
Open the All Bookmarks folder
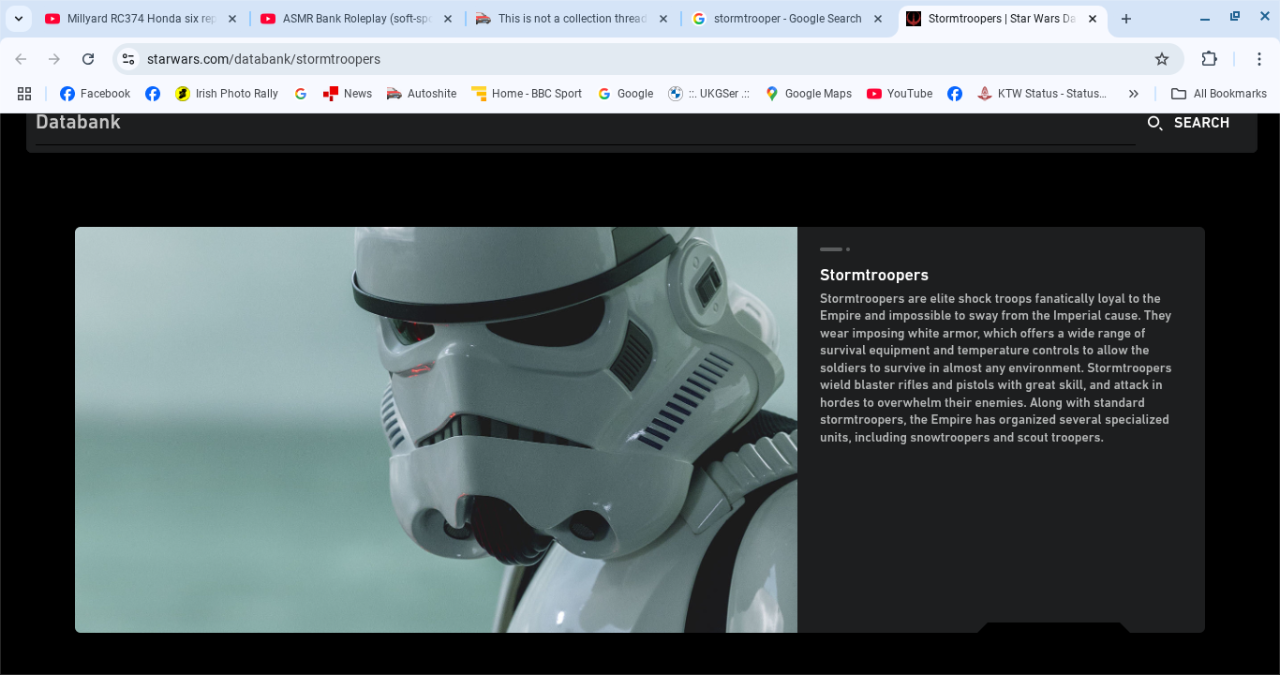click(1218, 94)
